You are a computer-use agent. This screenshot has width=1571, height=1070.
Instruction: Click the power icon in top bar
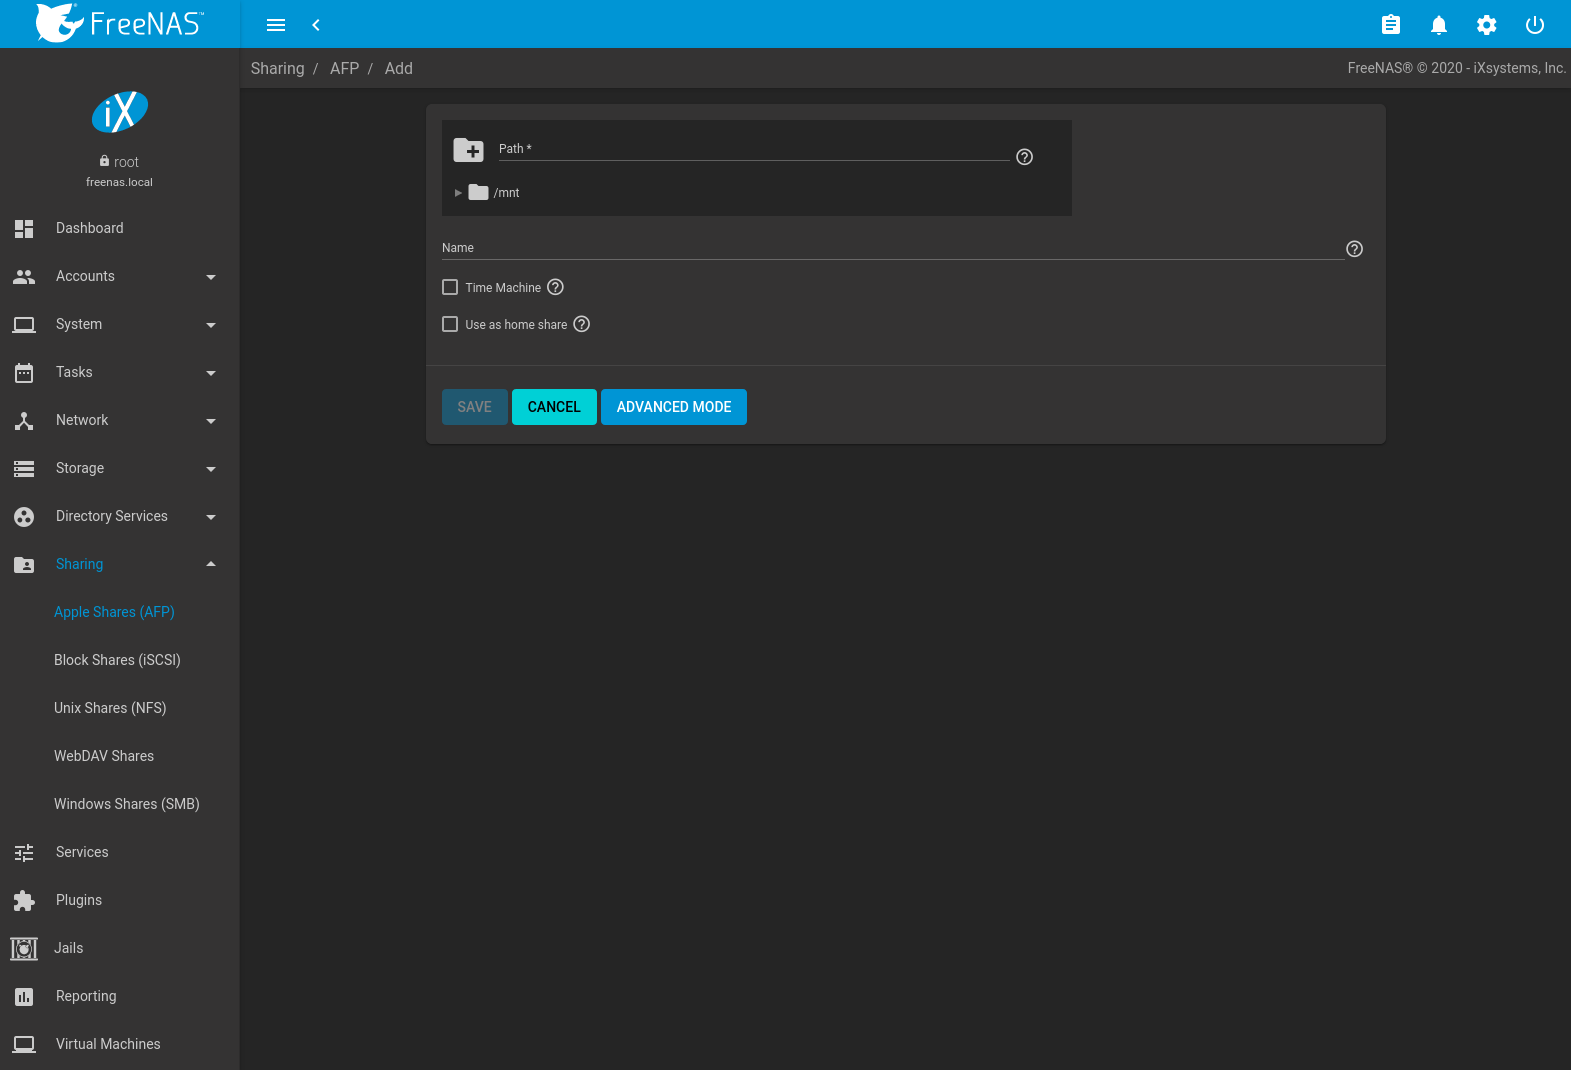(1534, 25)
